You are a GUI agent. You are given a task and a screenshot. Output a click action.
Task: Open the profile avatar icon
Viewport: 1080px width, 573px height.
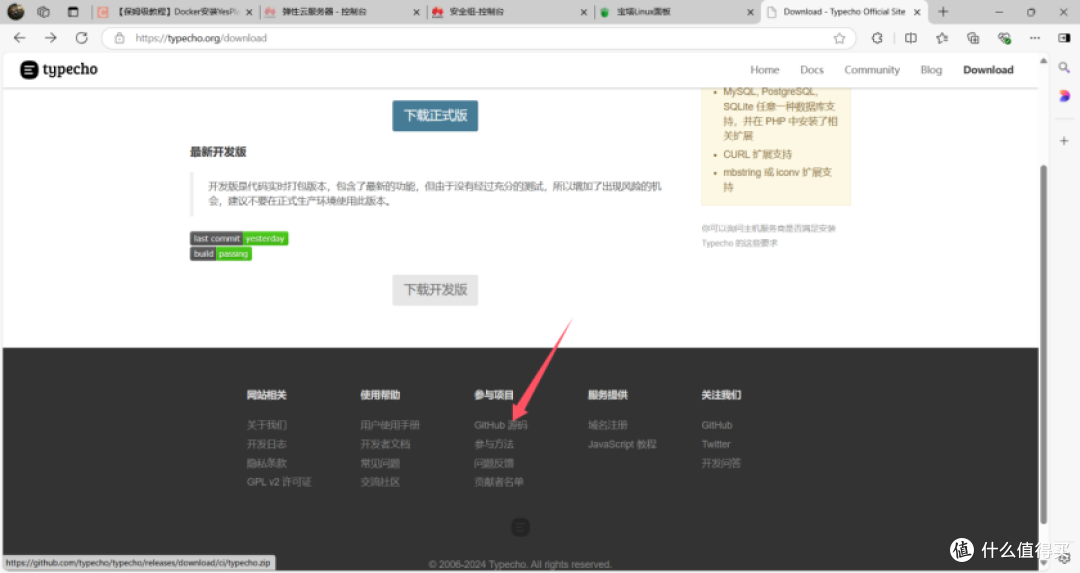tap(16, 12)
